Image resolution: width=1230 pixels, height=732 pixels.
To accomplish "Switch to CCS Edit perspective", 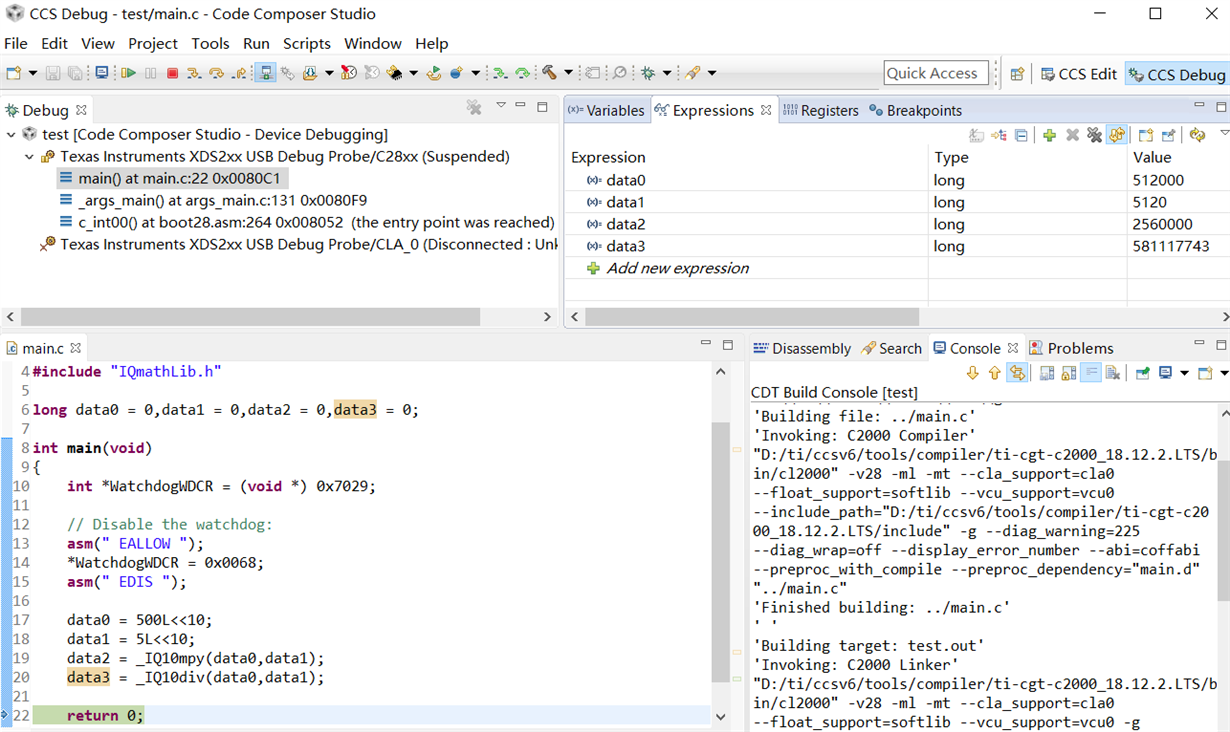I will (x=1078, y=74).
